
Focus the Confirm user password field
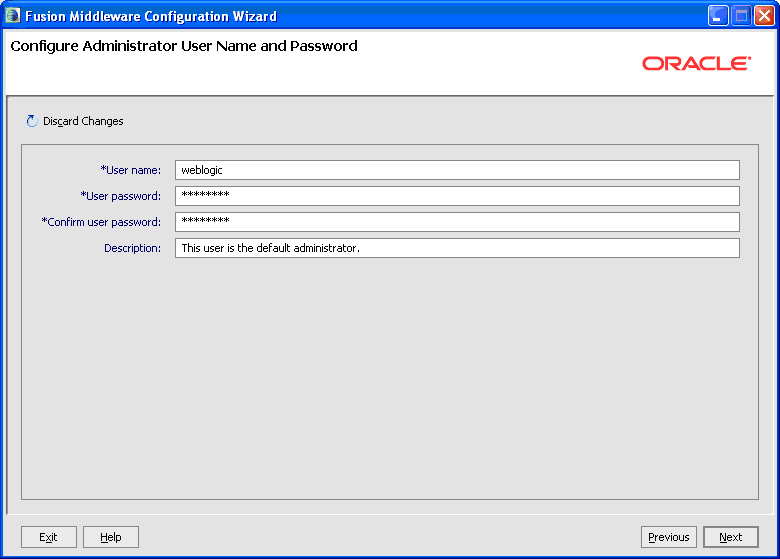[457, 222]
